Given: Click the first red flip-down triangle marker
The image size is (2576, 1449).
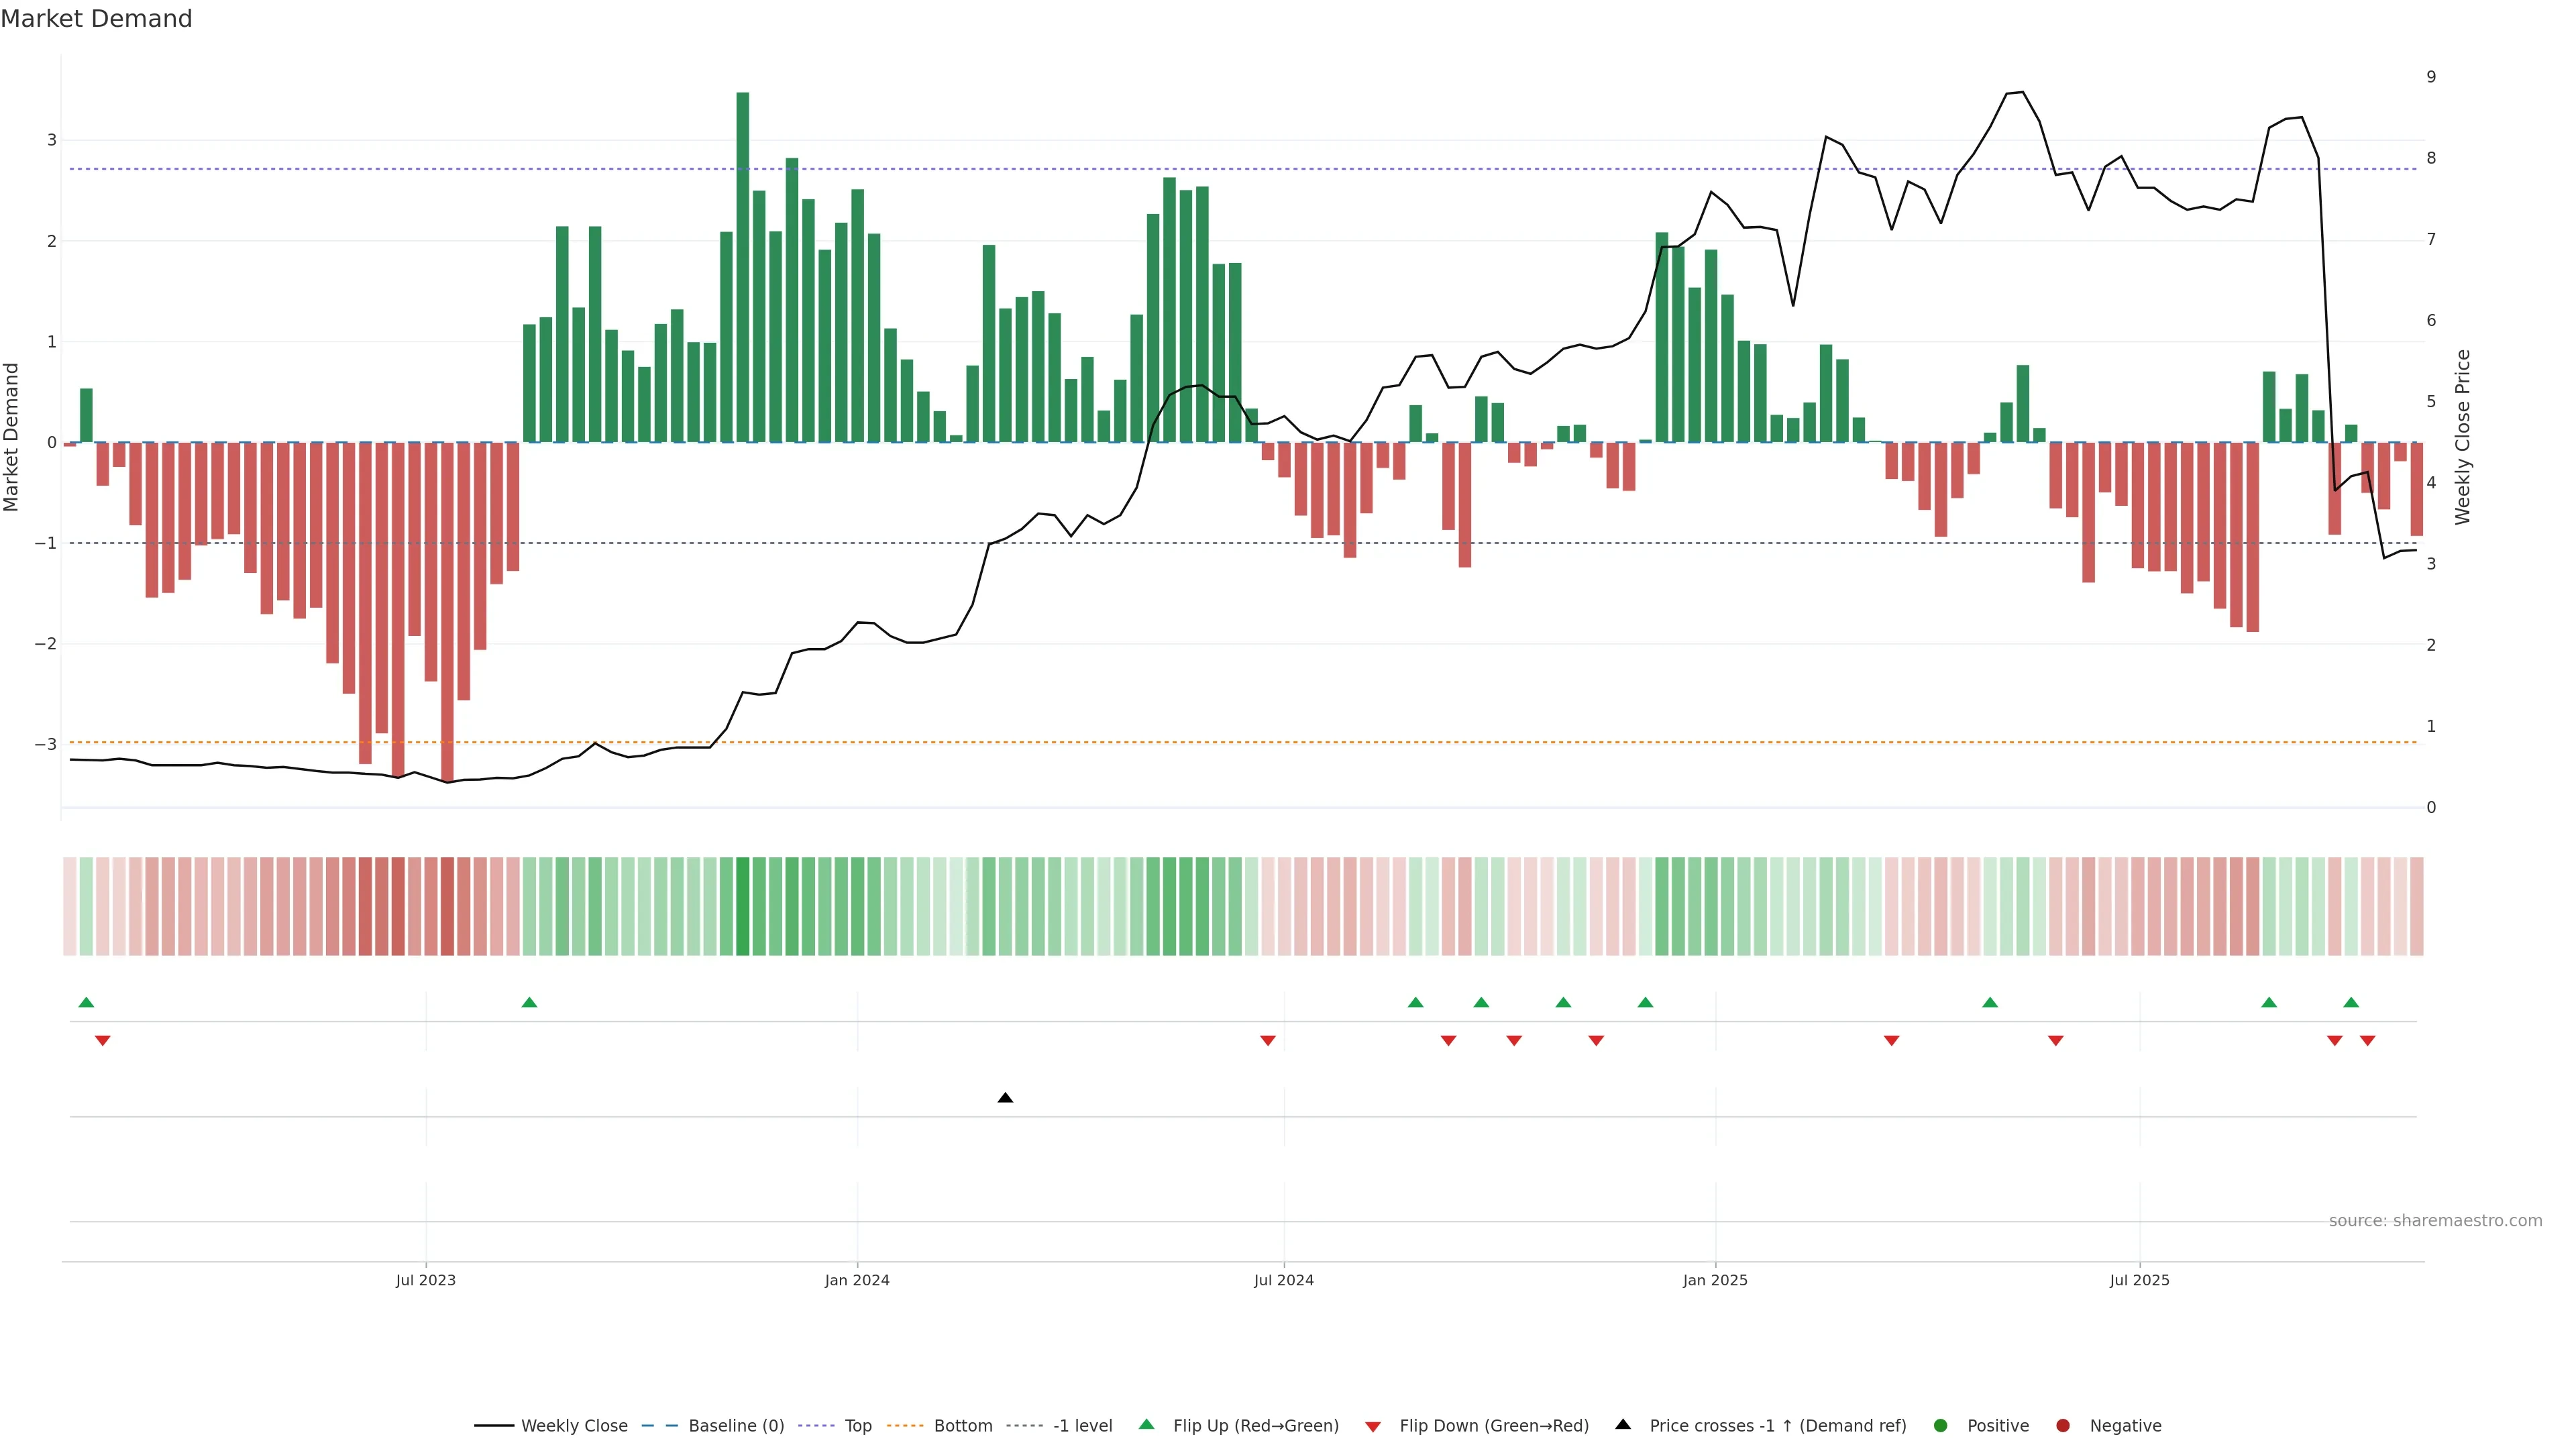Looking at the screenshot, I should (x=102, y=1041).
